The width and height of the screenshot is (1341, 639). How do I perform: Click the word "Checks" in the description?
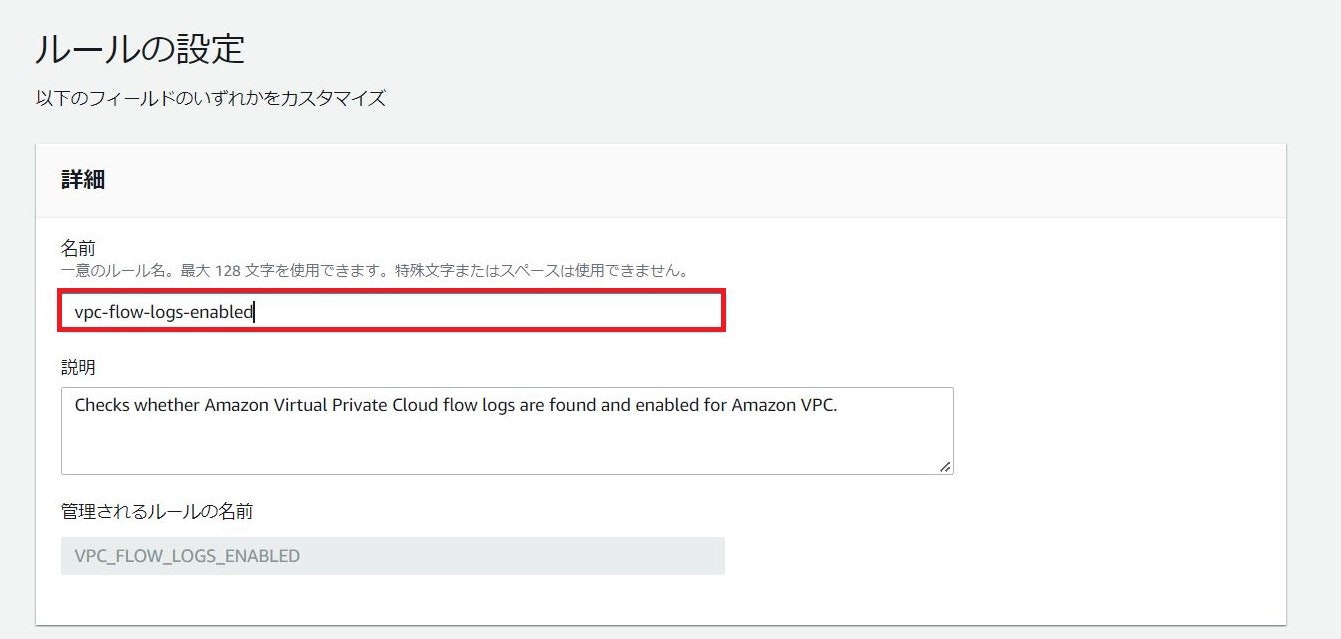[102, 405]
